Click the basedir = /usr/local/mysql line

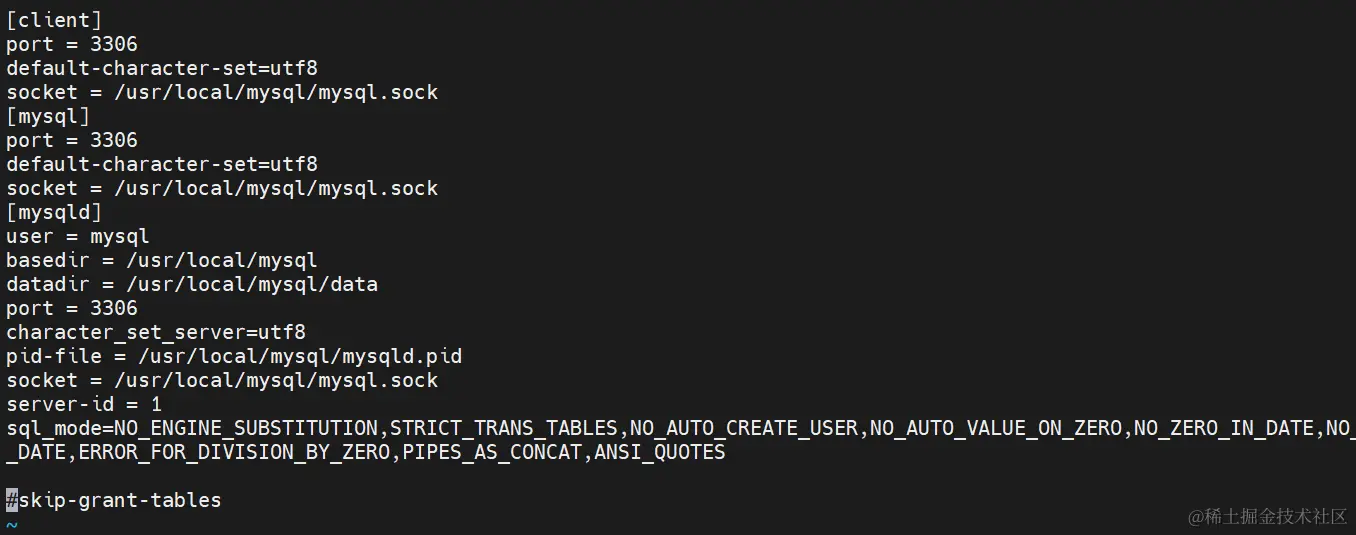(162, 260)
